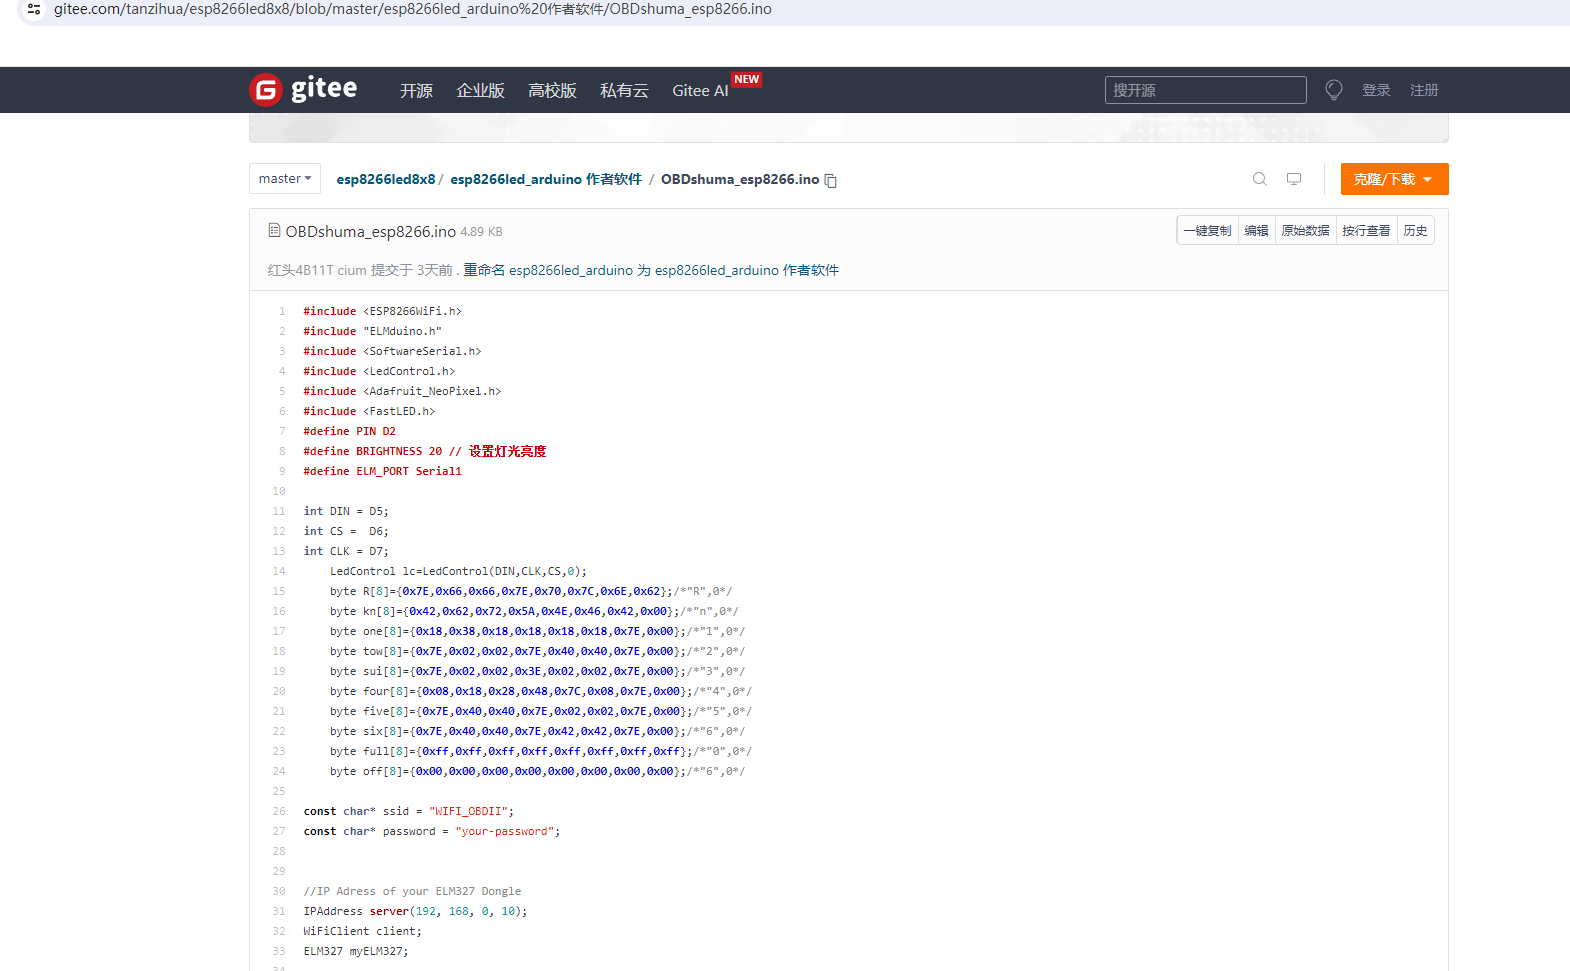1570x971 pixels.
Task: Click the 'WiFiClient client;' code line
Action: coord(363,931)
